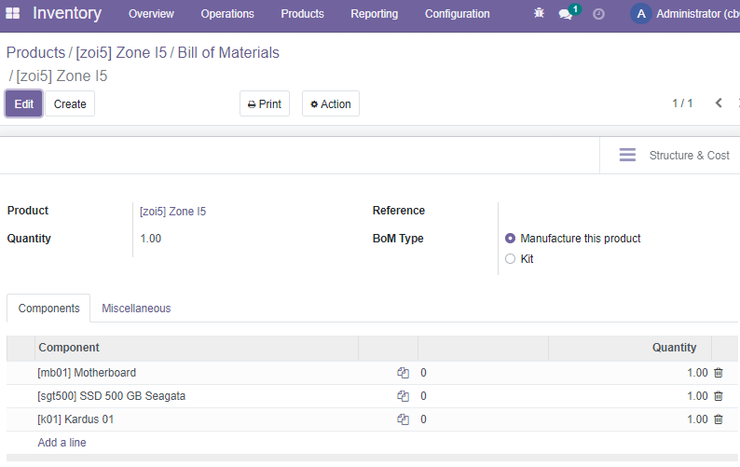The image size is (740, 467).
Task: Open the activities clock icon
Action: [598, 14]
